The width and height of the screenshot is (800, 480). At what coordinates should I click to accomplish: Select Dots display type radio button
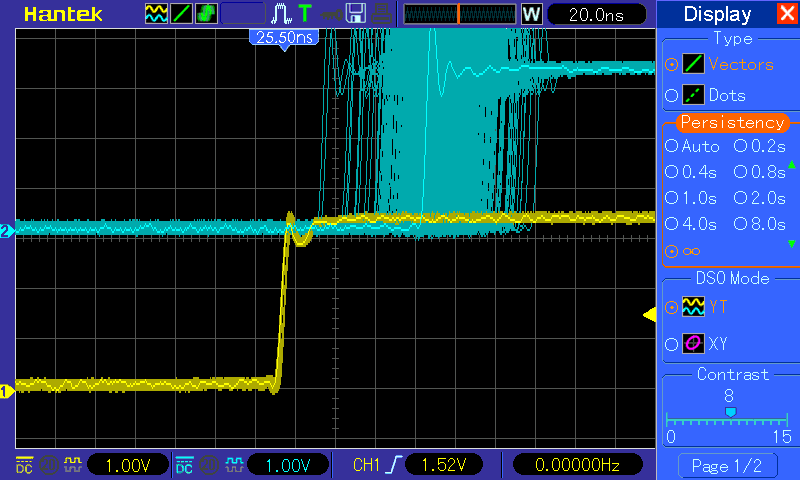click(671, 95)
